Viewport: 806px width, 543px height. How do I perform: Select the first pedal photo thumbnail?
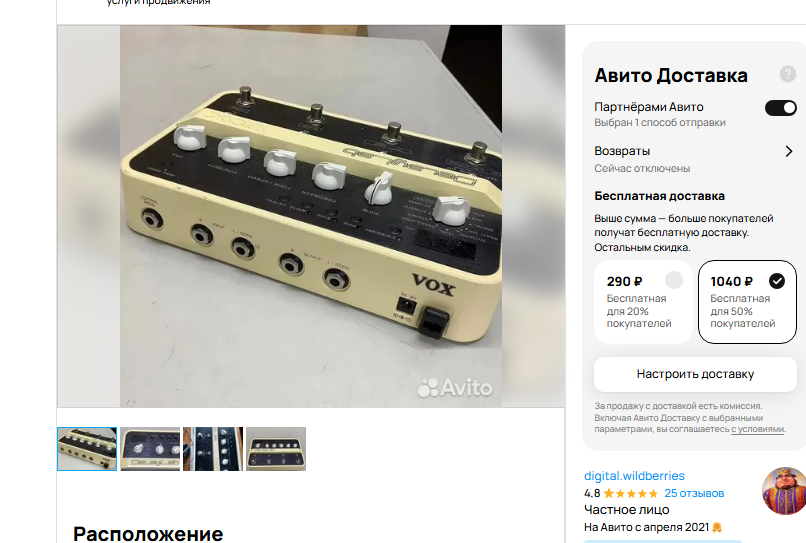(x=87, y=449)
